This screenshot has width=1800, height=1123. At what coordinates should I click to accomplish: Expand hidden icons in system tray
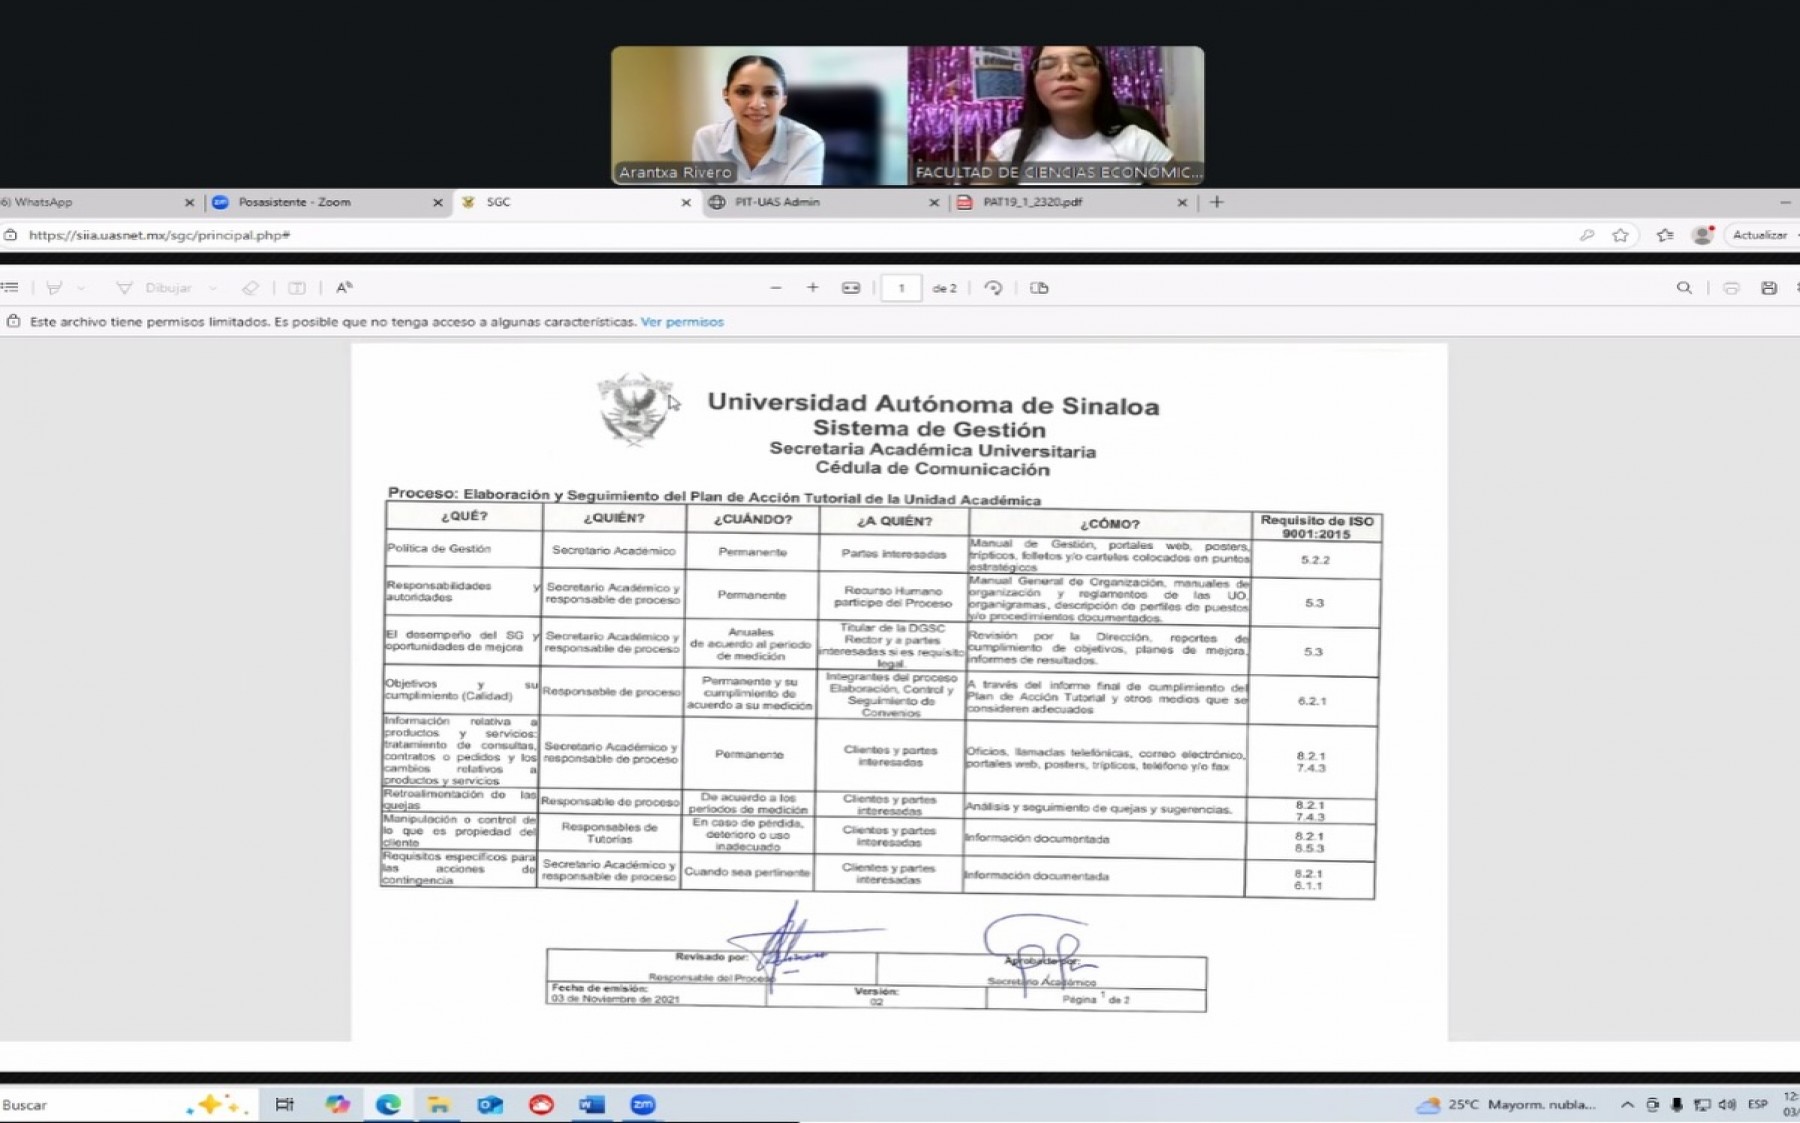click(x=1625, y=1105)
